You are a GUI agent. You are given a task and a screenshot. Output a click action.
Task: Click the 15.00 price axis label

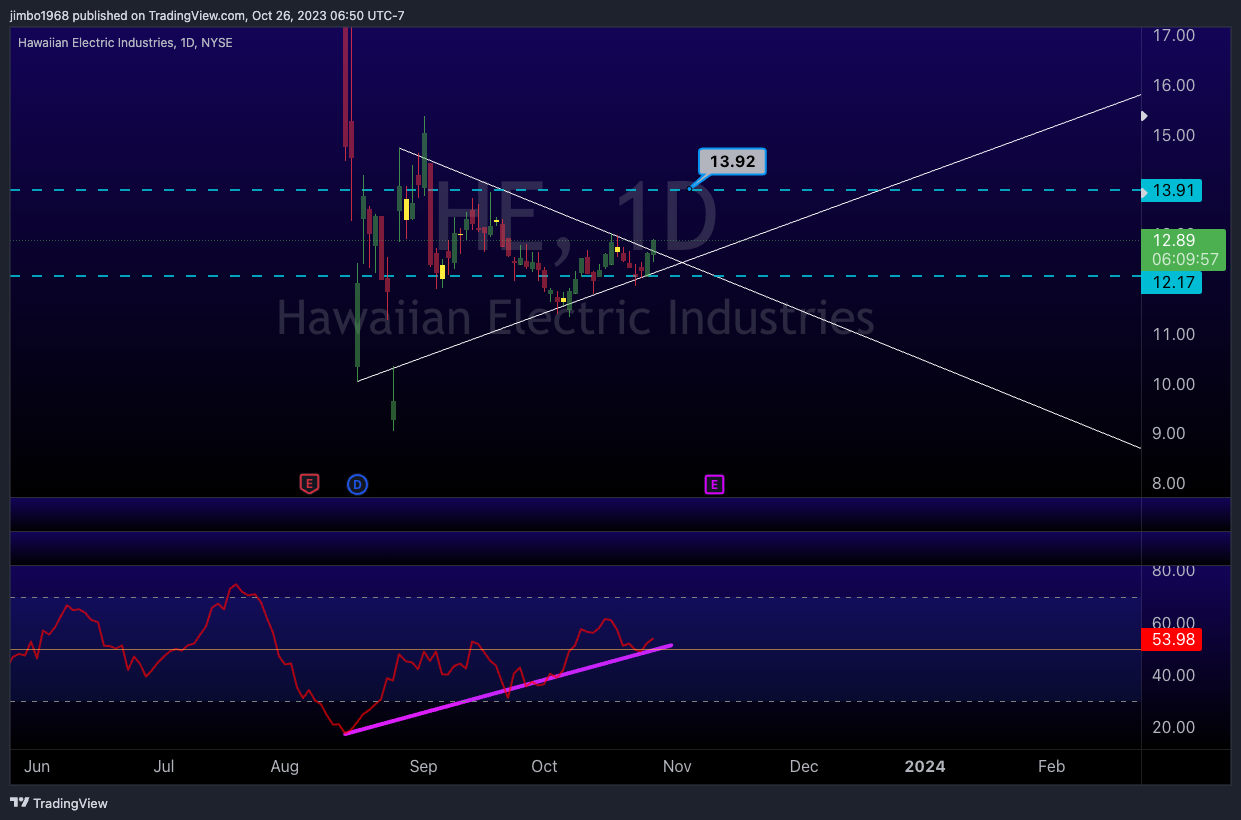click(x=1174, y=135)
